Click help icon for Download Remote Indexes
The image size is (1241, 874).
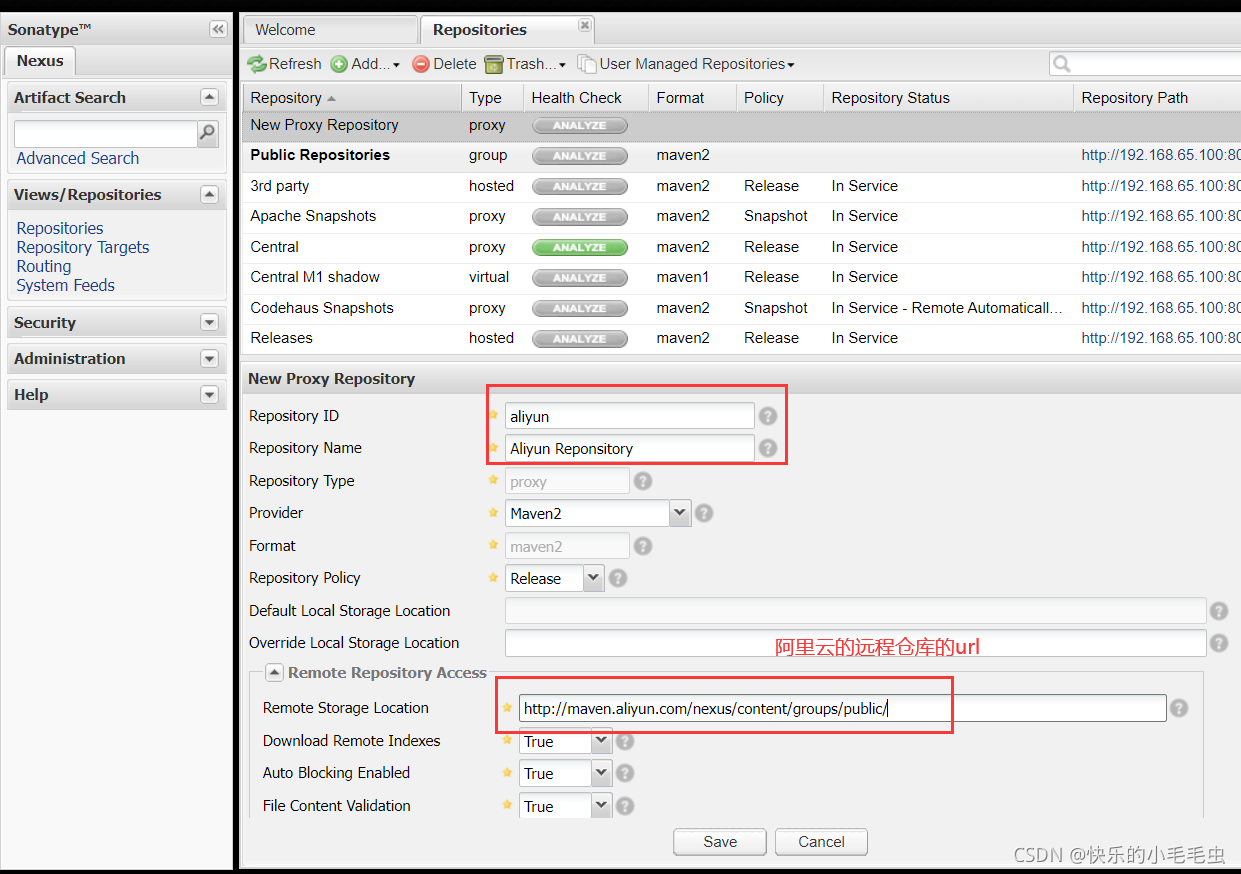[625, 741]
